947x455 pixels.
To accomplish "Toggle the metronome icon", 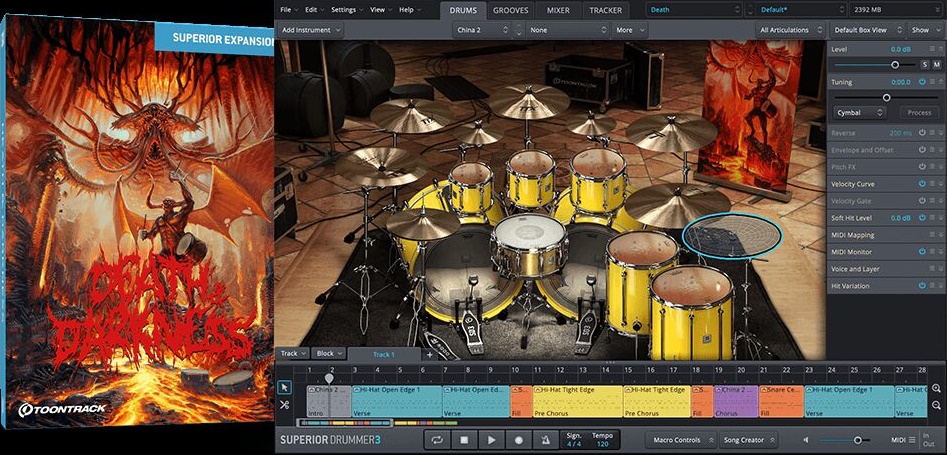I will 545,440.
